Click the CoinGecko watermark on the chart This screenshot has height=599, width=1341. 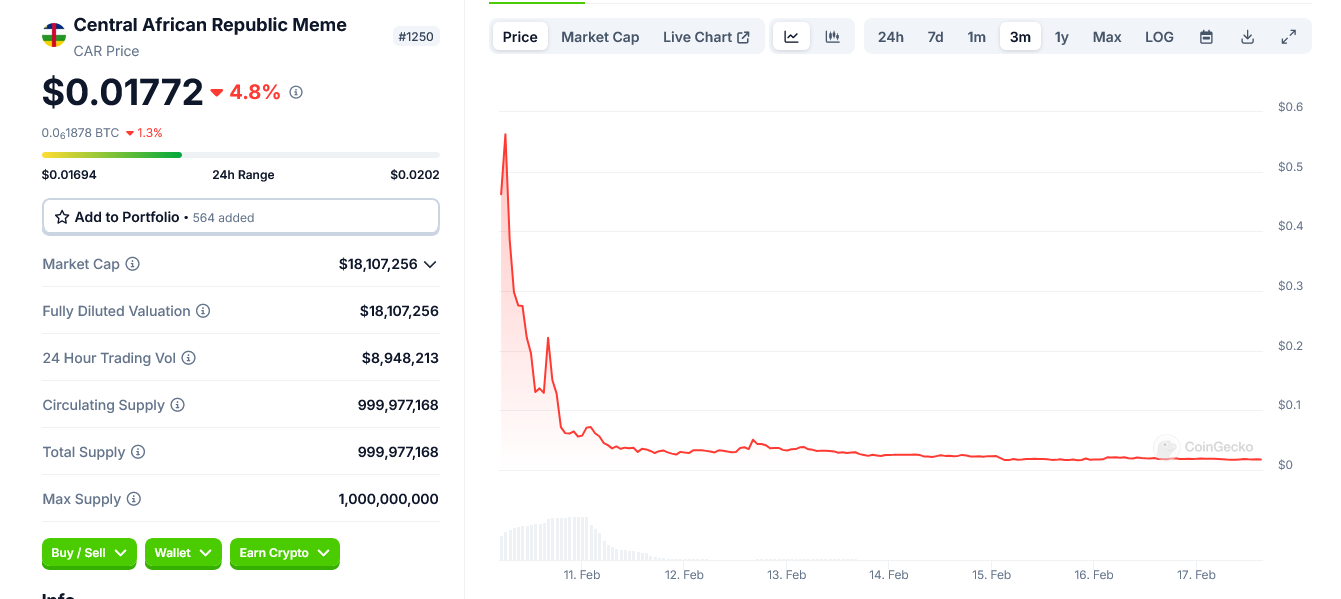[x=1204, y=448]
